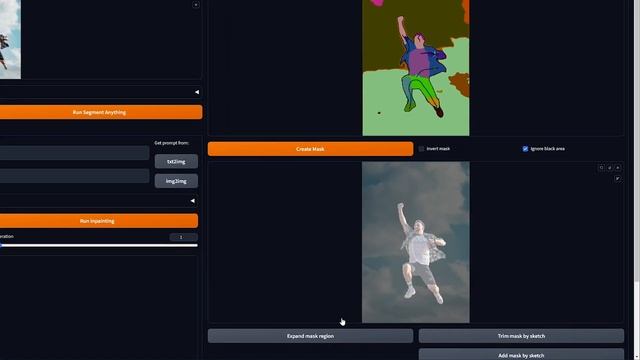Click the iteration number value box

(183, 237)
